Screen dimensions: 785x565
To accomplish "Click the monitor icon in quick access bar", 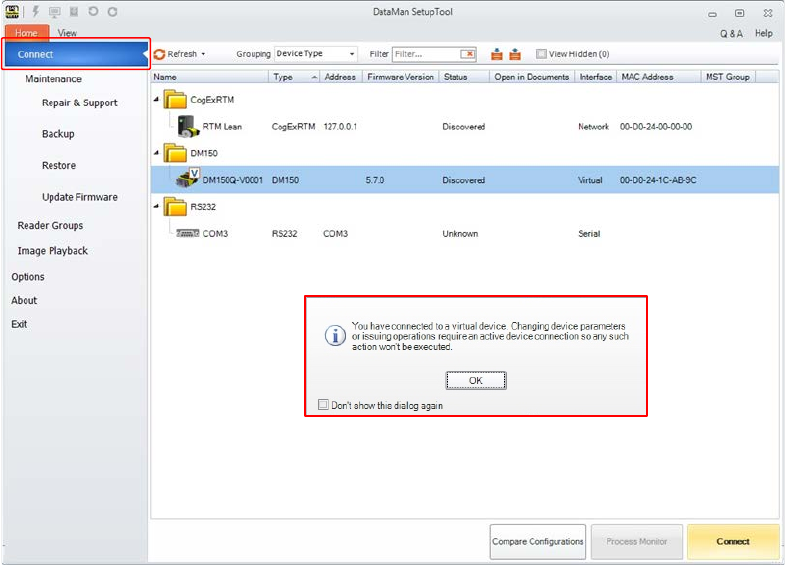I will tap(55, 12).
